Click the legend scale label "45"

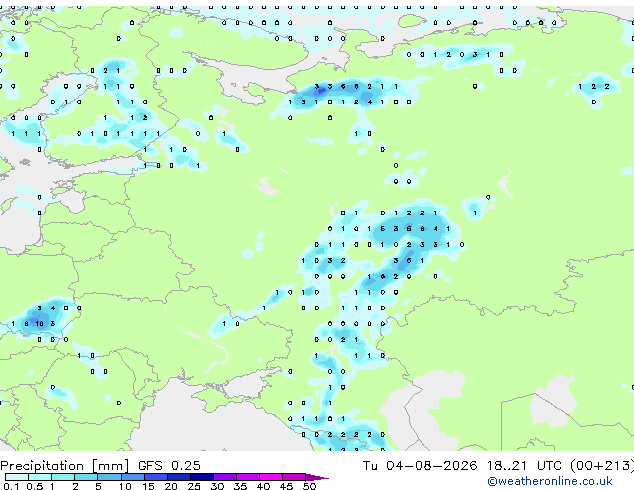(287, 486)
